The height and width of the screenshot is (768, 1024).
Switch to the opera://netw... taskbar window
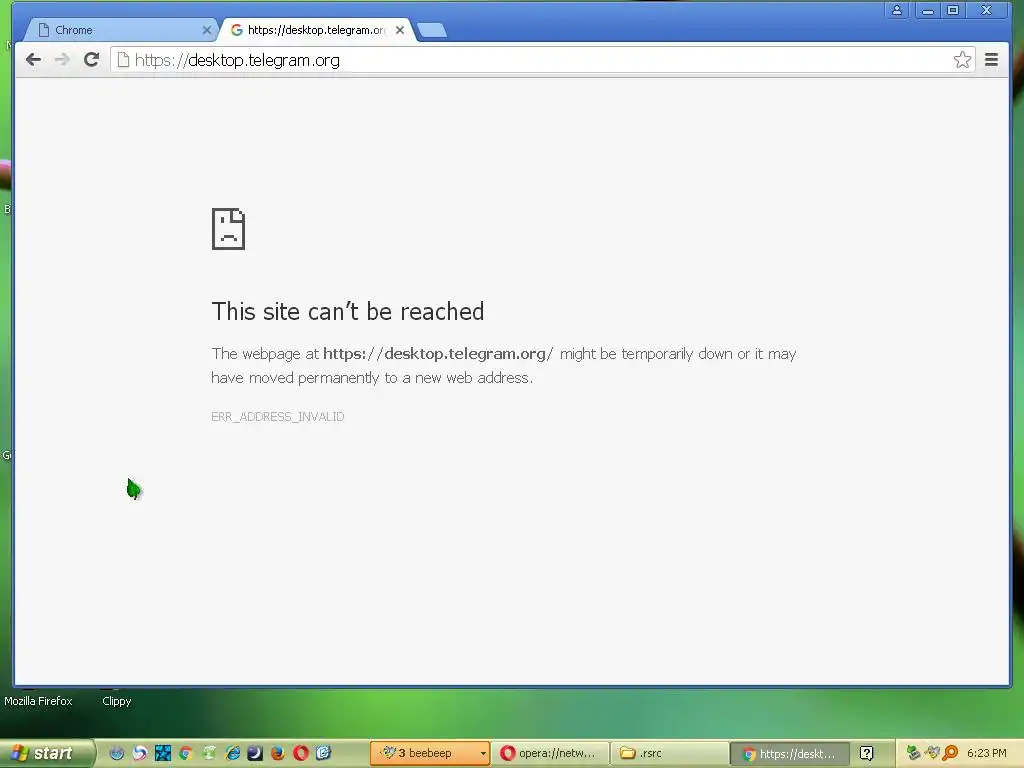(549, 754)
